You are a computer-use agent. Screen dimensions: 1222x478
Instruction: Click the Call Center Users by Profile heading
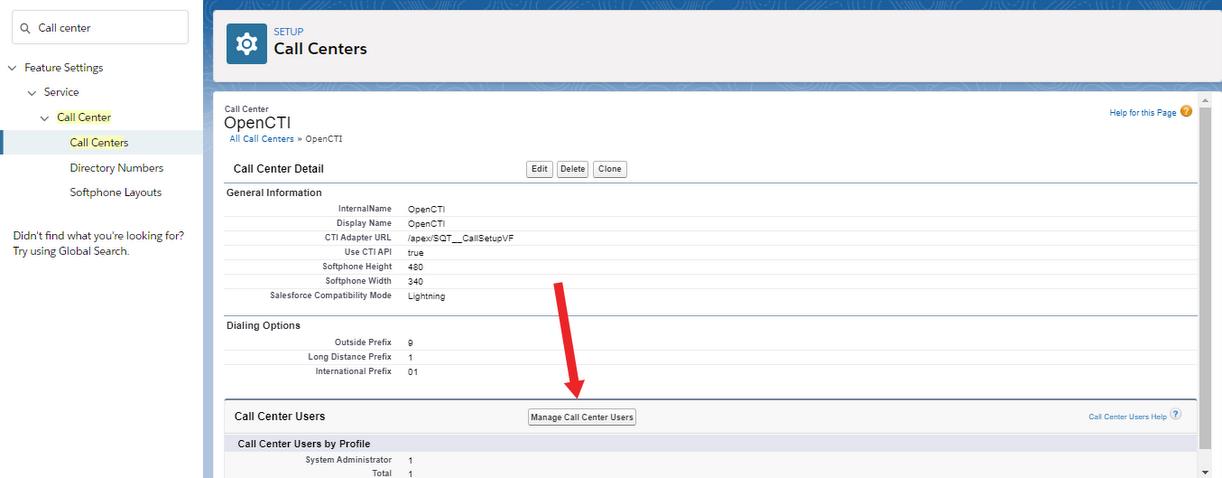click(304, 443)
